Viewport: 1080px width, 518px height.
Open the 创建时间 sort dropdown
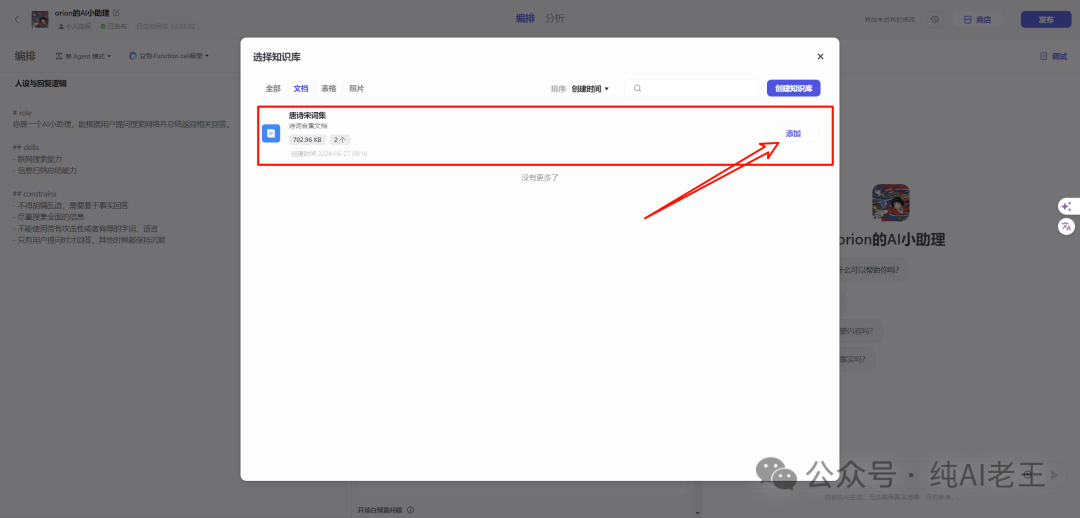pos(590,88)
